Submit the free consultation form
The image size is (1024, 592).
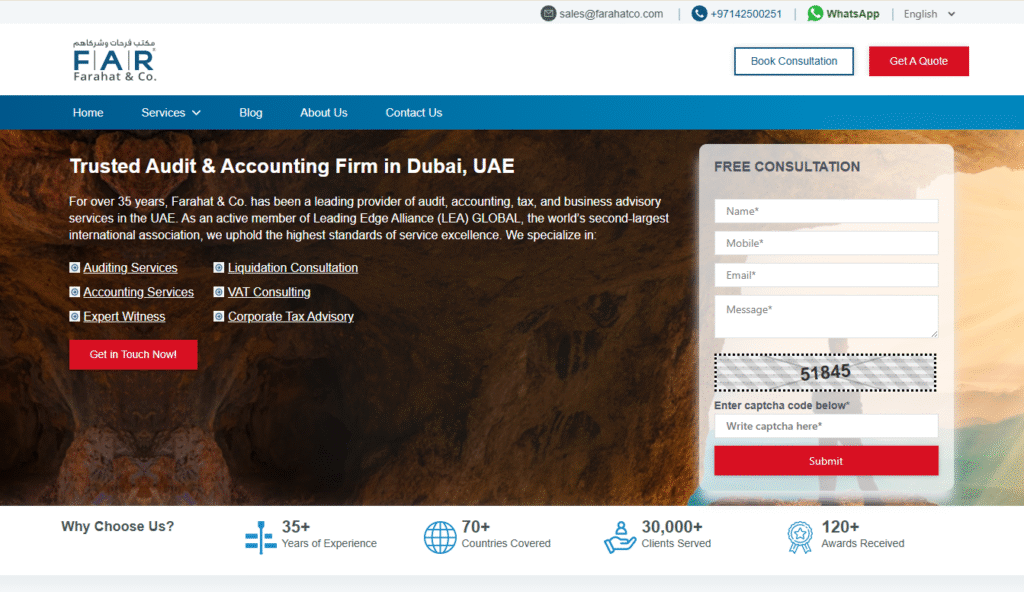pyautogui.click(x=826, y=461)
